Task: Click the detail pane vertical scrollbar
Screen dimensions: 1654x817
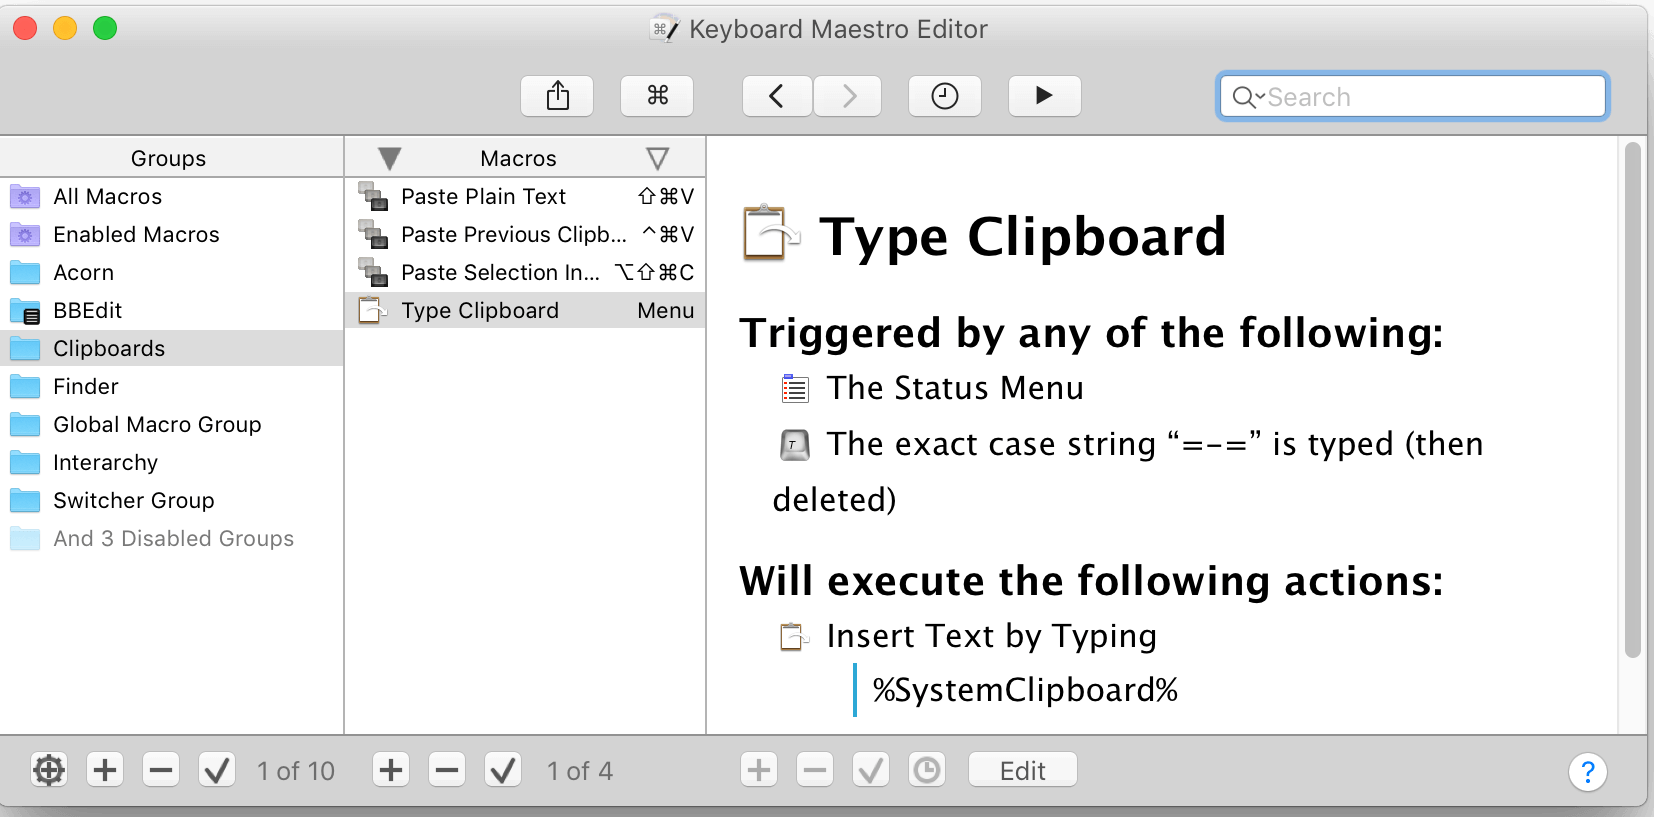Action: (1632, 400)
